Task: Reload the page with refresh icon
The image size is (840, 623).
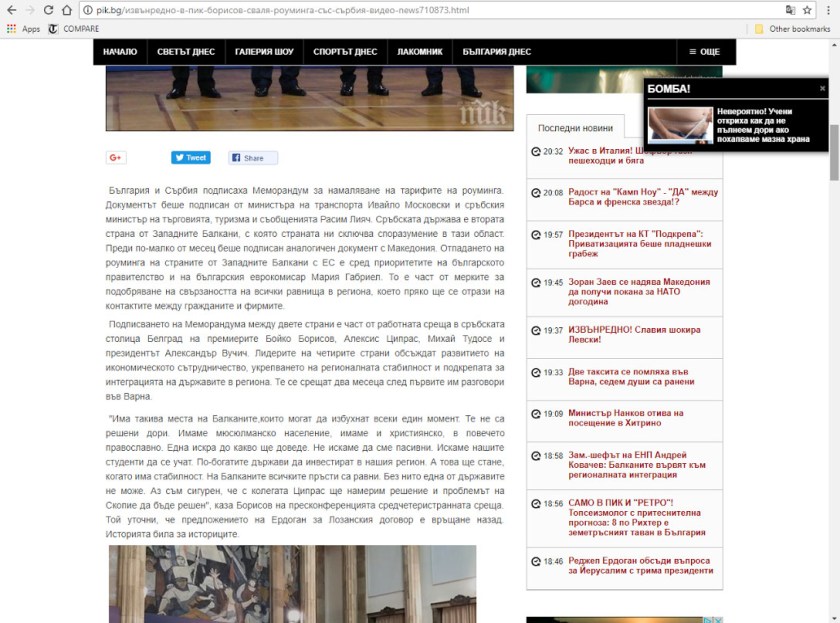Action: click(54, 10)
